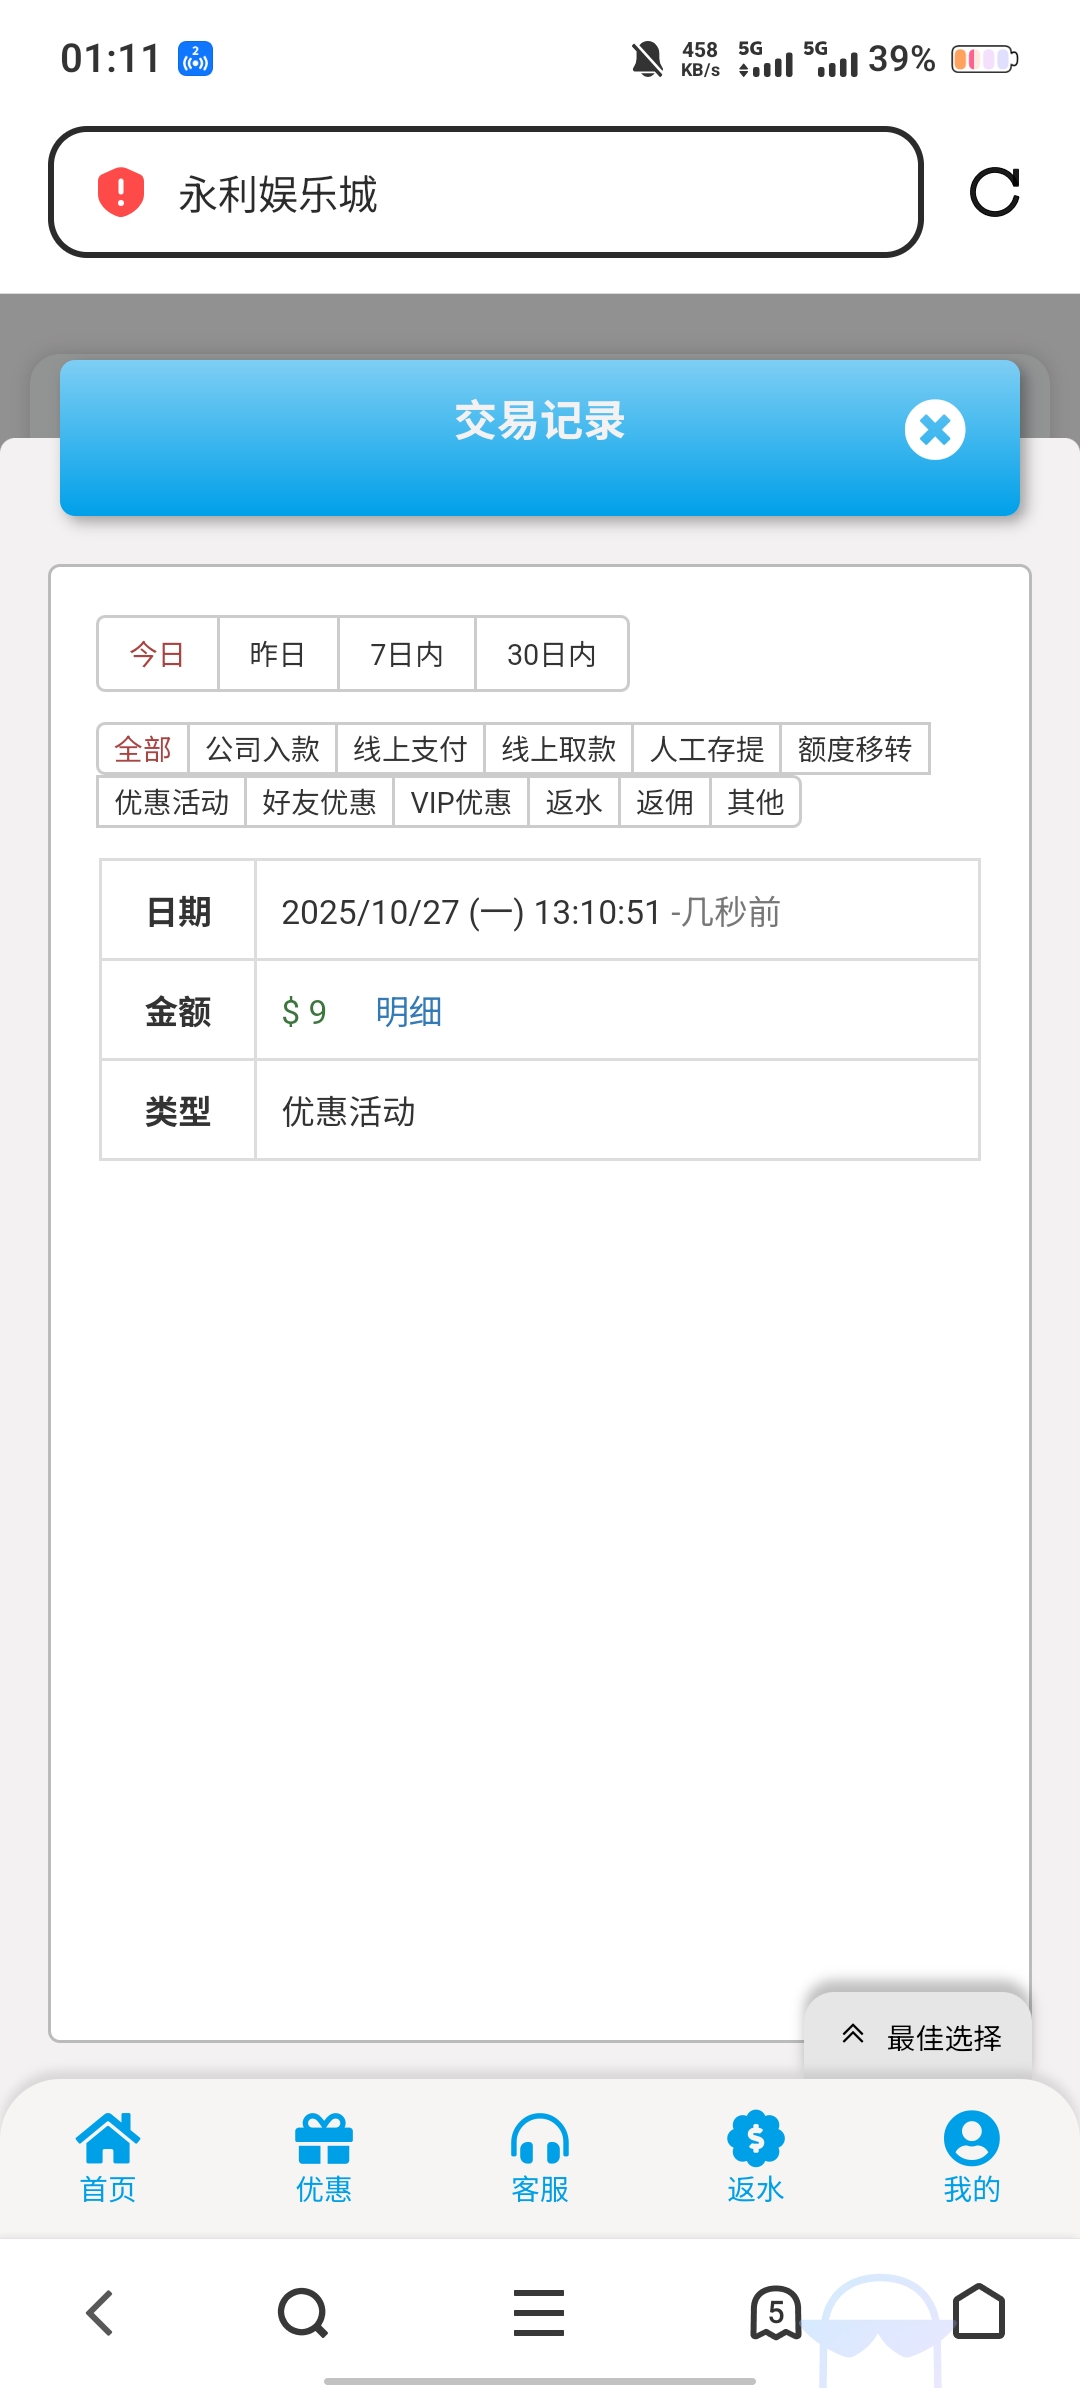Choose the 30日内 date range
Viewport: 1080px width, 2388px height.
pos(552,654)
